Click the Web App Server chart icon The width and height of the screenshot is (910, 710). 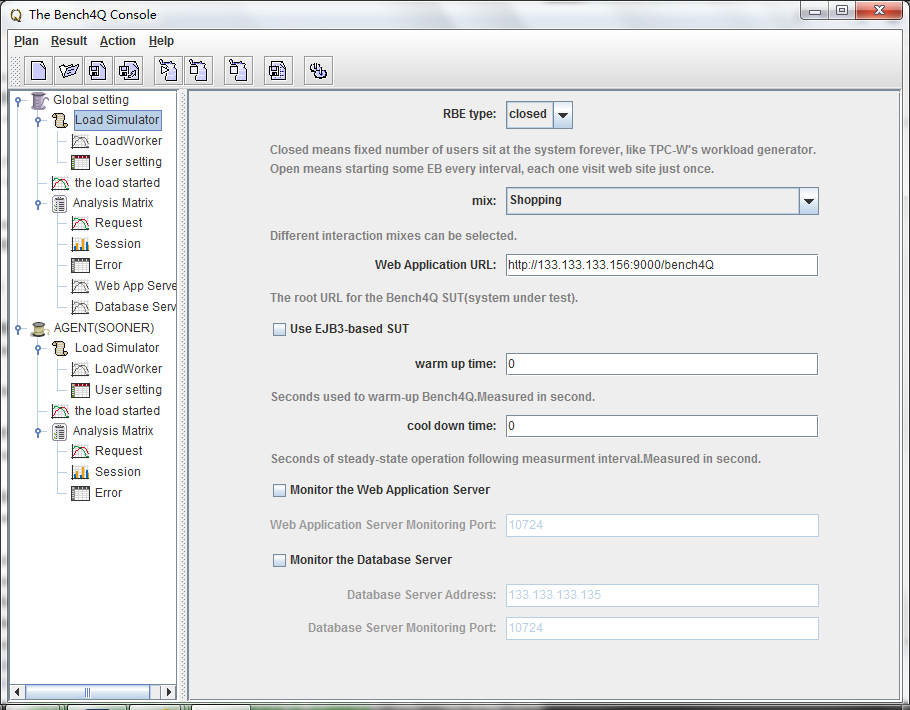click(80, 286)
